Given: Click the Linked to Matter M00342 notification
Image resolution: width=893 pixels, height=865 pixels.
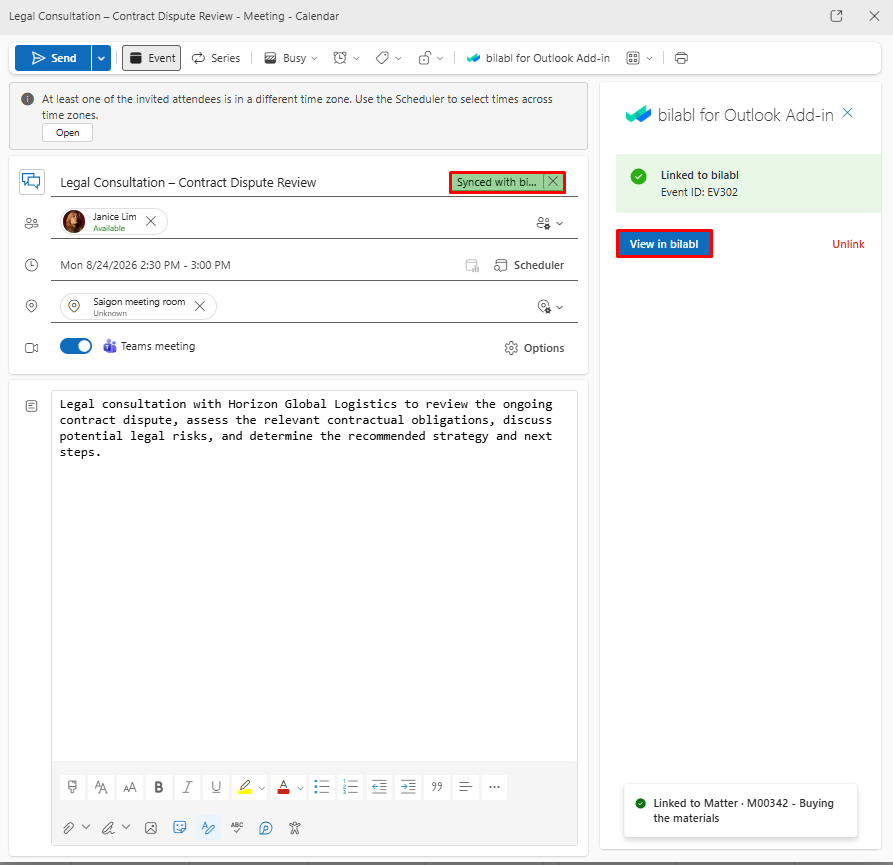Looking at the screenshot, I should (740, 810).
